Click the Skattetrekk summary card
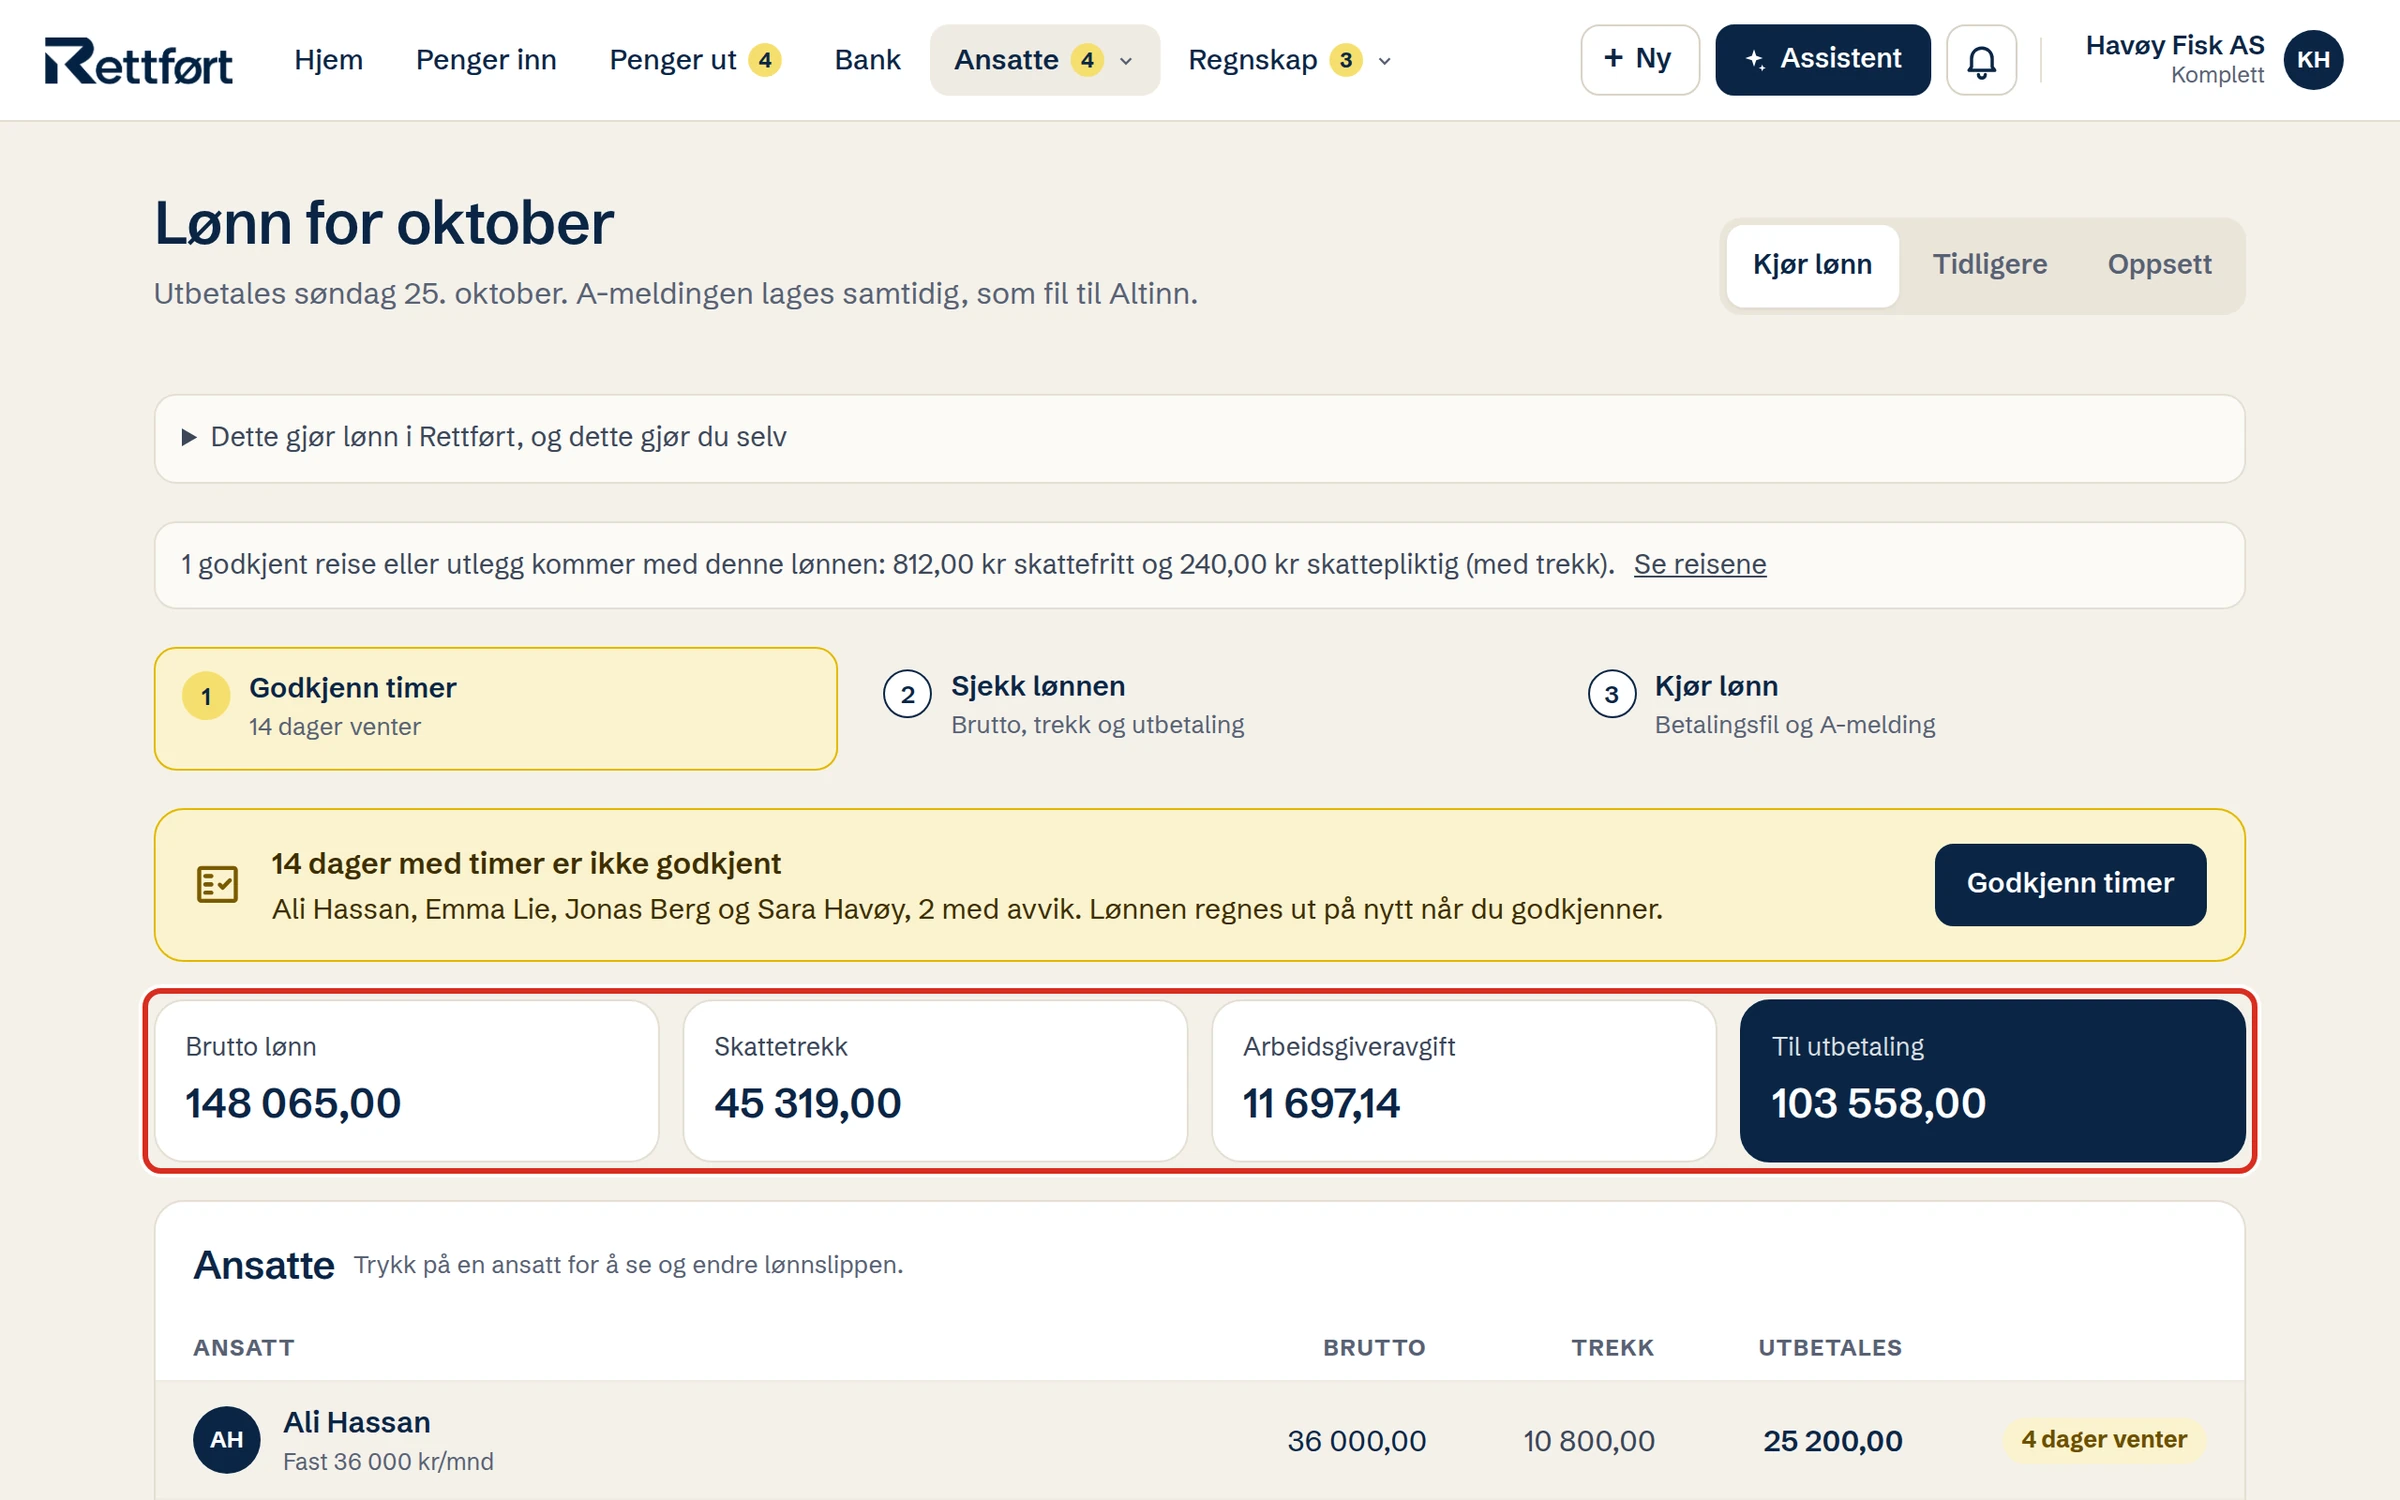 [935, 1080]
